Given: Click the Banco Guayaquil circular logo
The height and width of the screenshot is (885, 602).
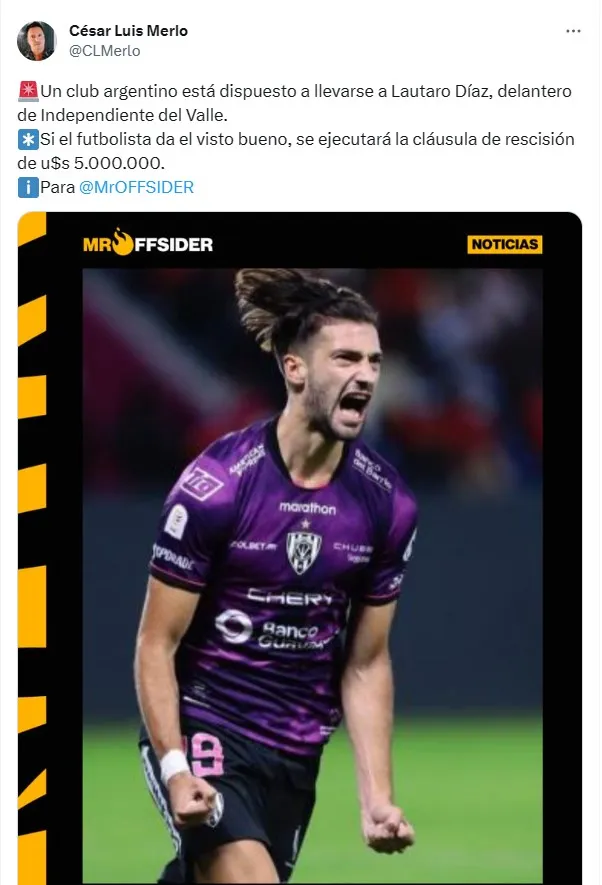Looking at the screenshot, I should [234, 626].
